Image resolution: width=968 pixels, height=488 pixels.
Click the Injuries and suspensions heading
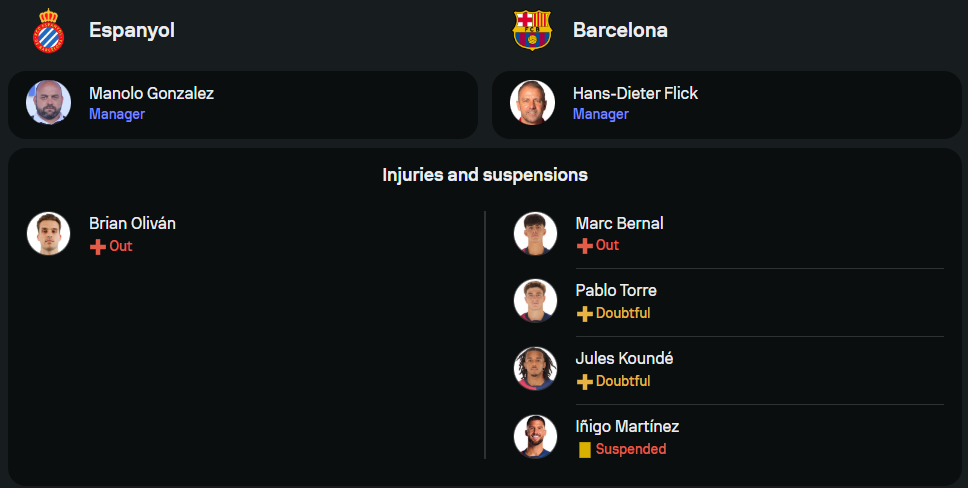(x=485, y=175)
